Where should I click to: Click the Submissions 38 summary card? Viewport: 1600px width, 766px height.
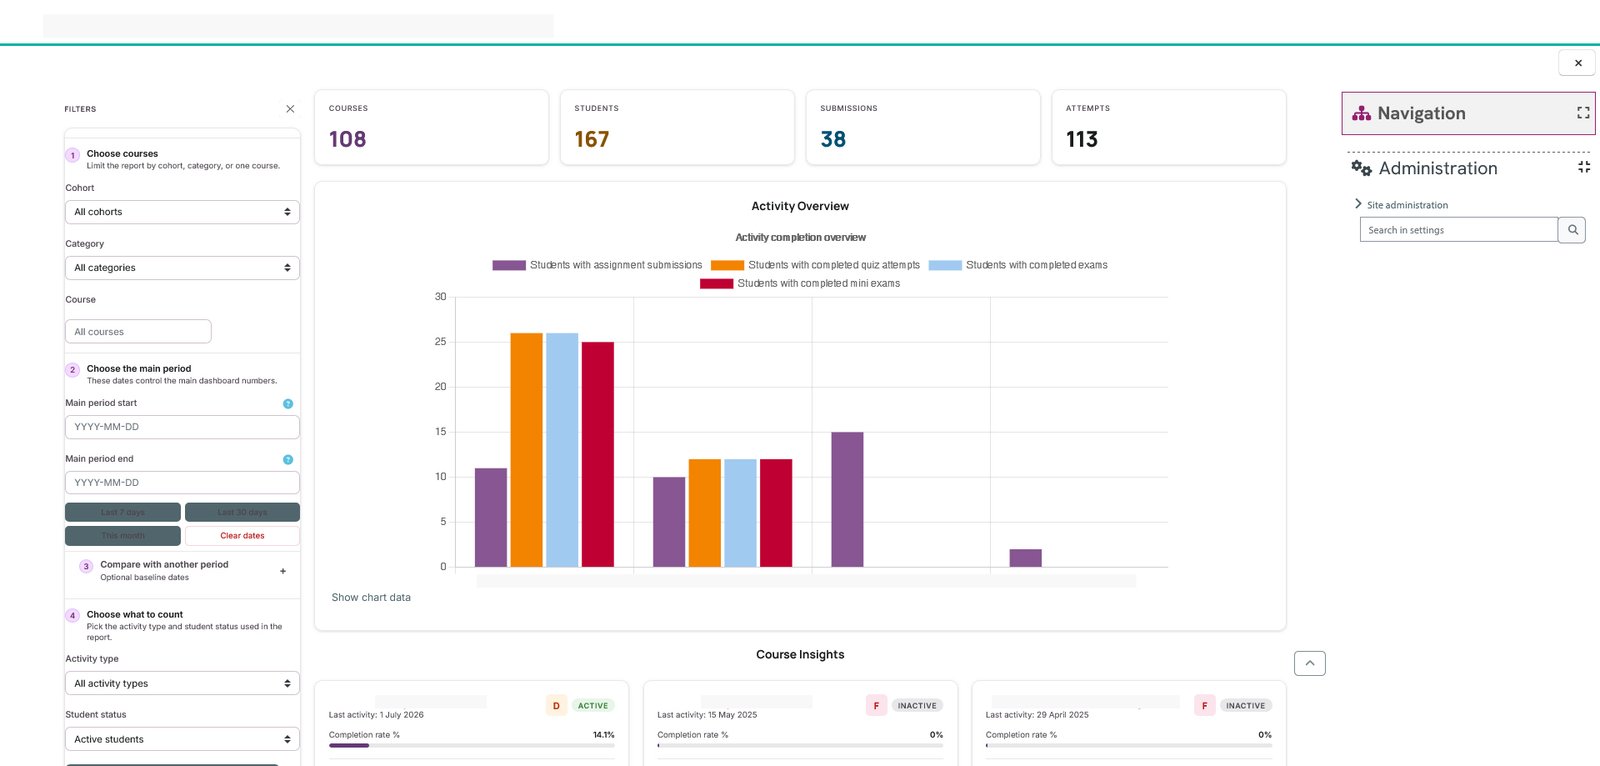point(923,127)
